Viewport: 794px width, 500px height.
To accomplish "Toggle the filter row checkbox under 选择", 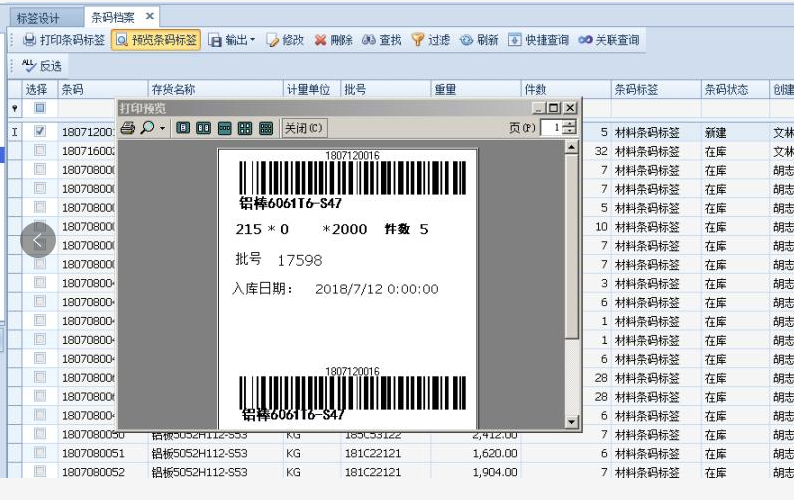I will (39, 108).
